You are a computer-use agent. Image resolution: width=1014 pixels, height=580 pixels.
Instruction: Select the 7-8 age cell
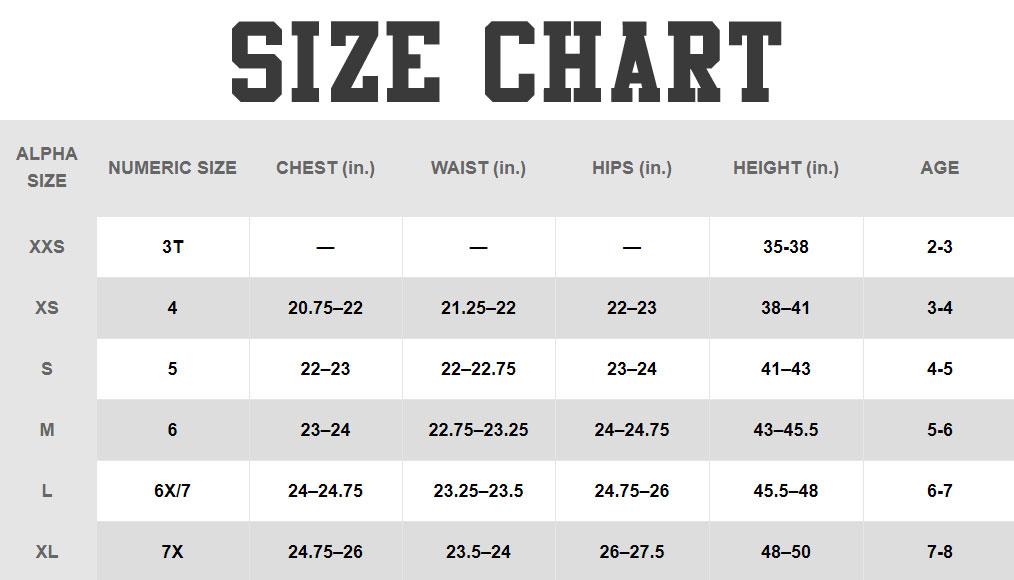(x=939, y=552)
